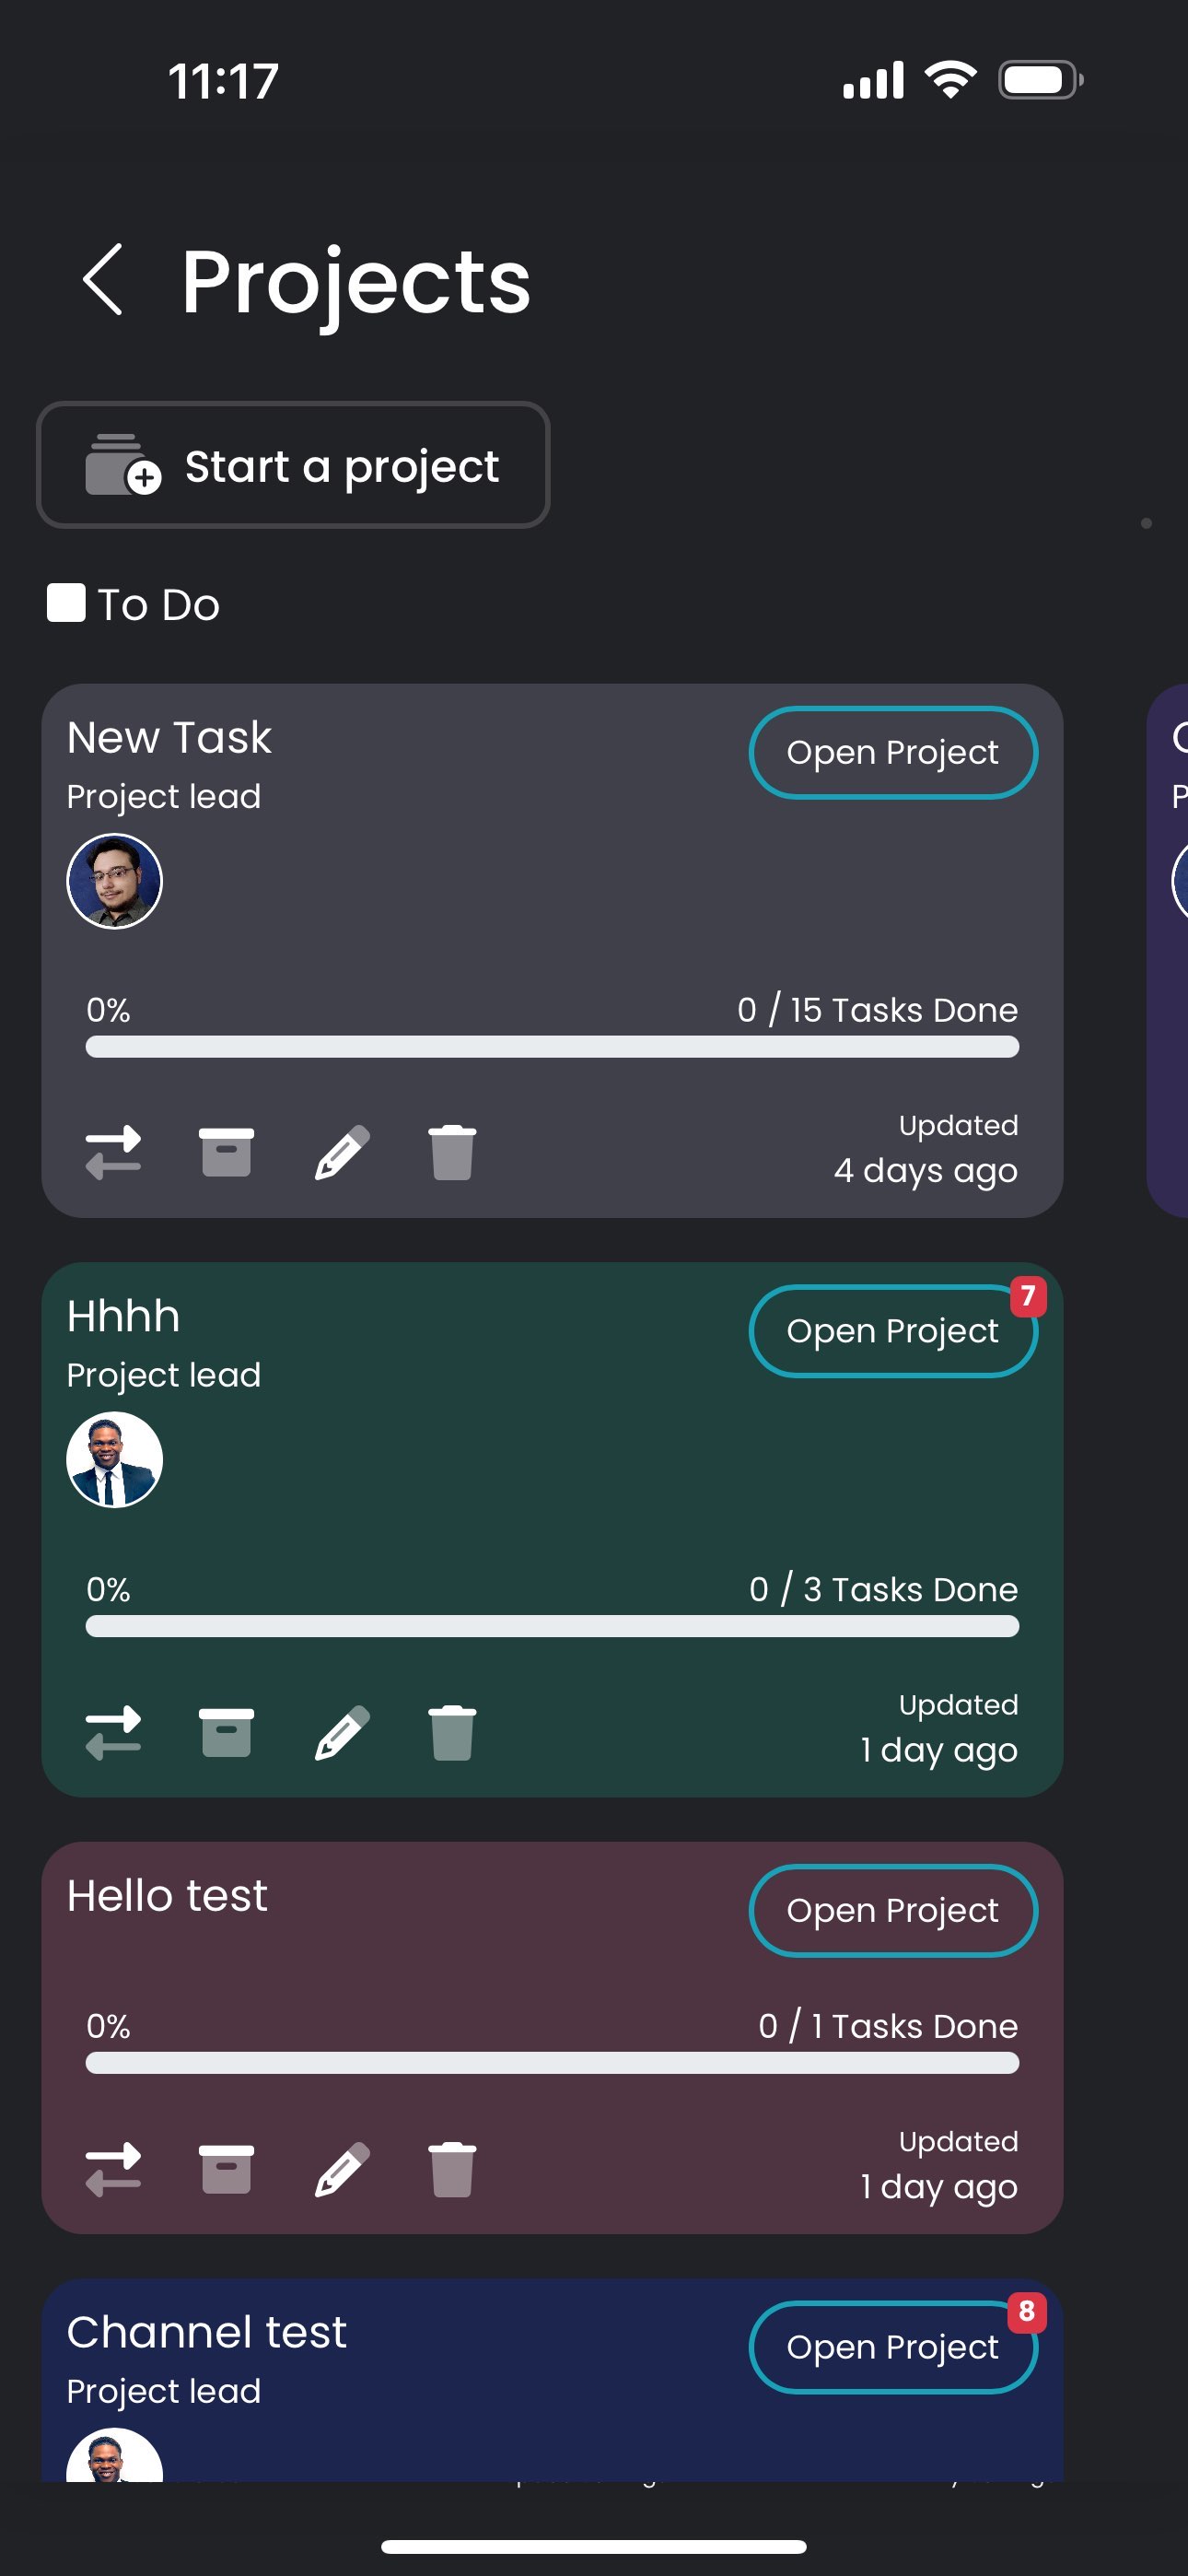Archive the New Task project
1188x2576 pixels.
(x=226, y=1152)
